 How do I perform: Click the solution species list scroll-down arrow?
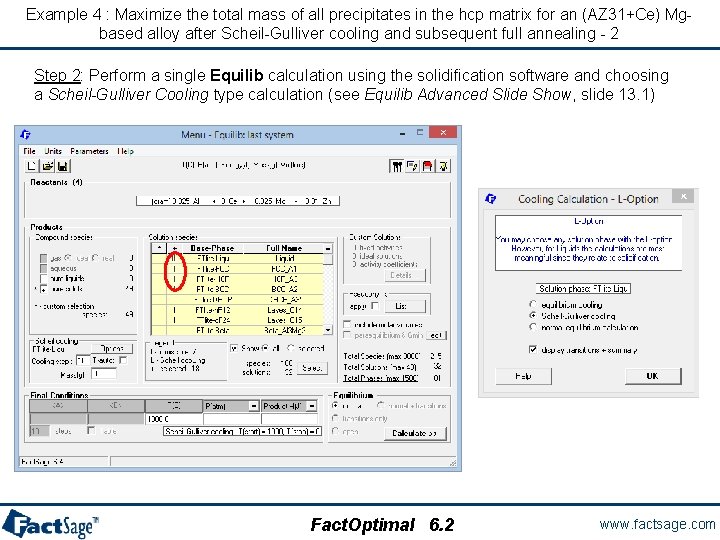328,330
